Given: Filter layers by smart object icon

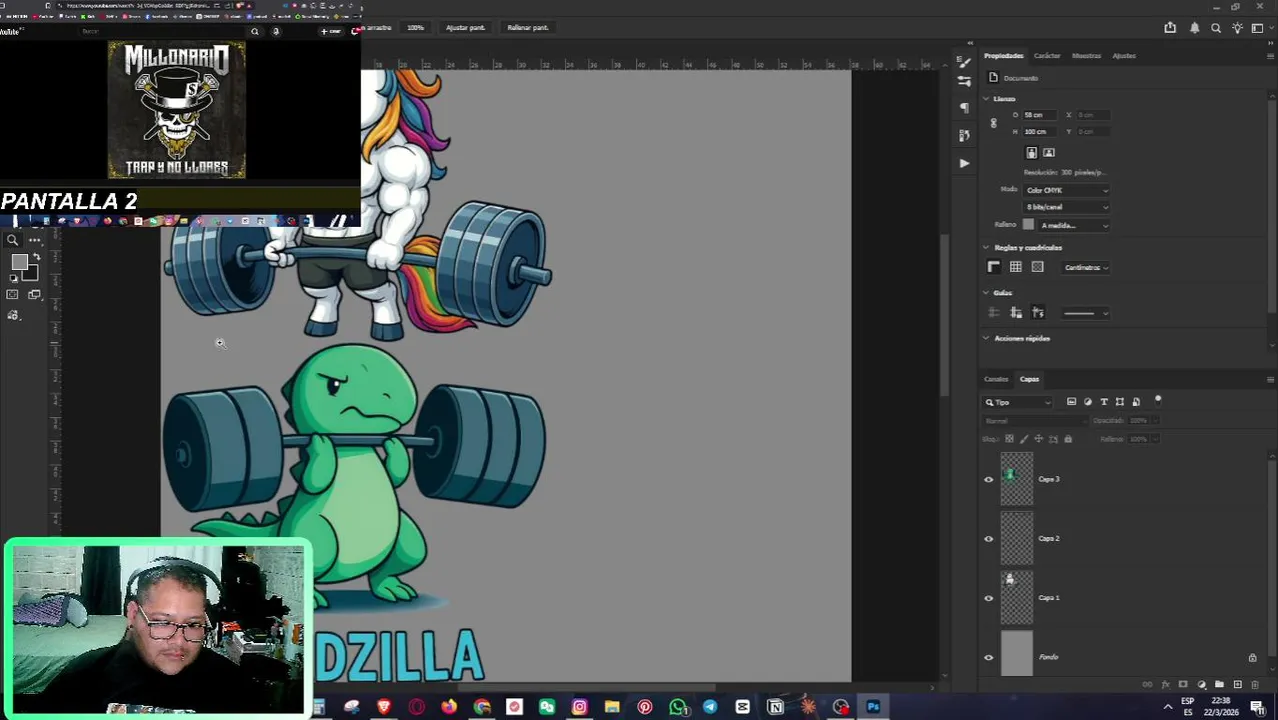Looking at the screenshot, I should 1136,402.
